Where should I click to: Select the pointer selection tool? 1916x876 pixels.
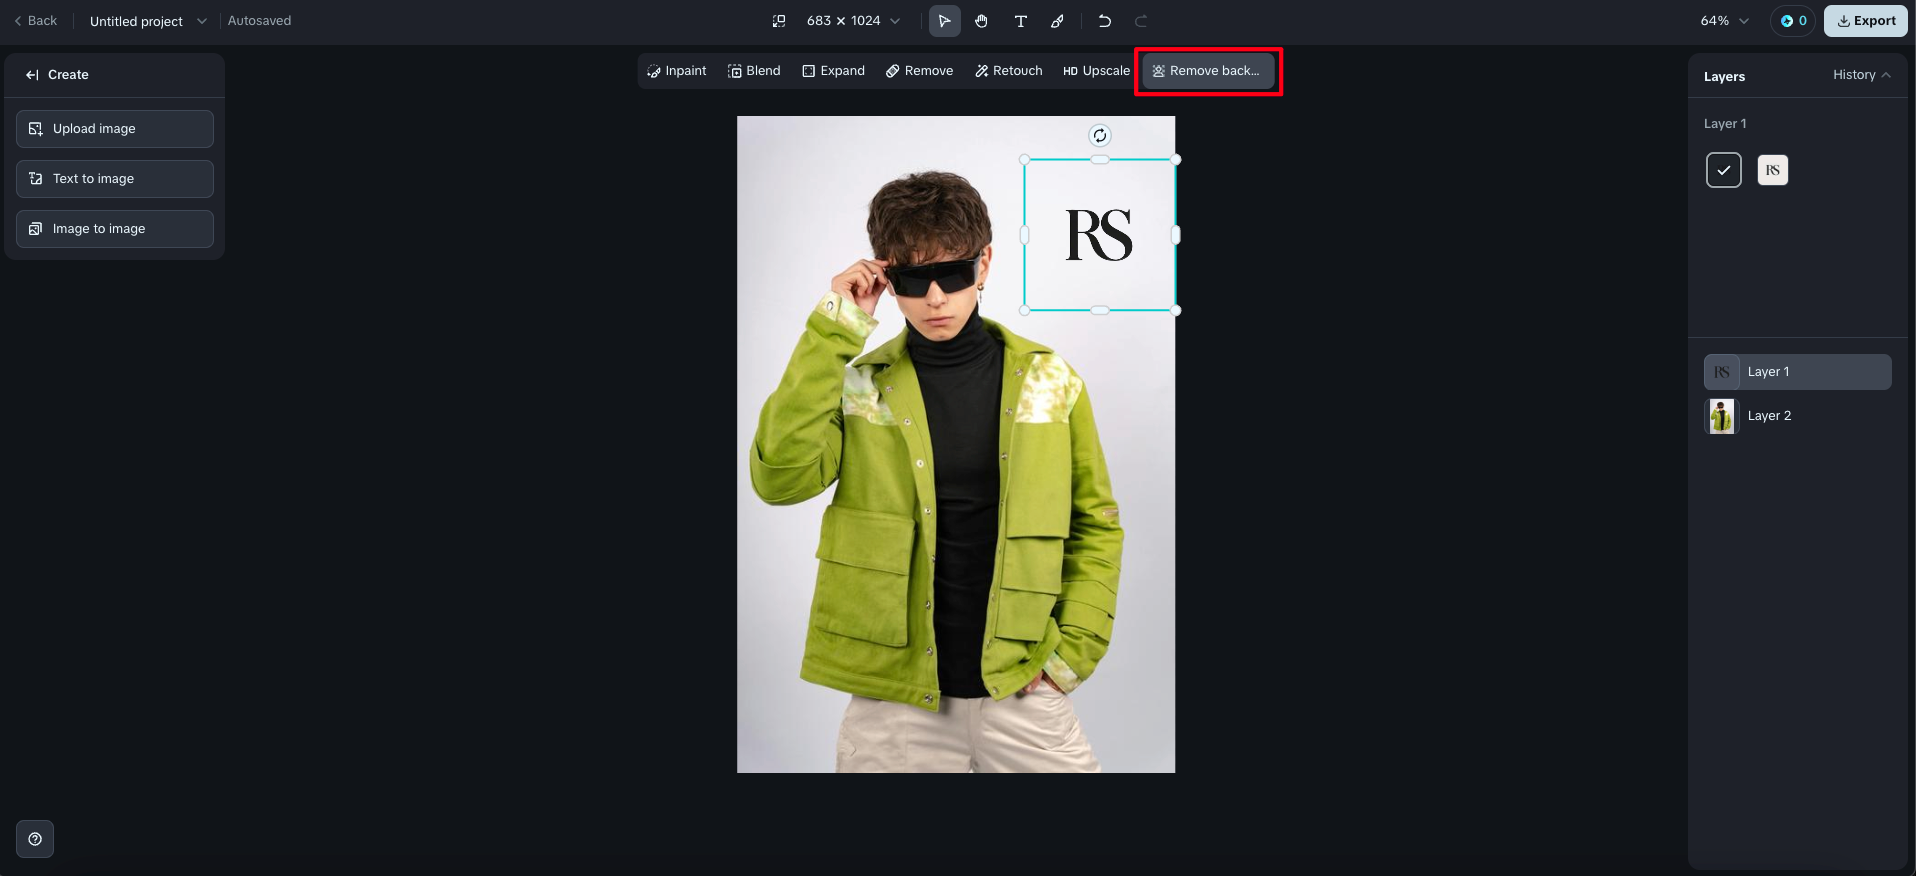pyautogui.click(x=944, y=21)
